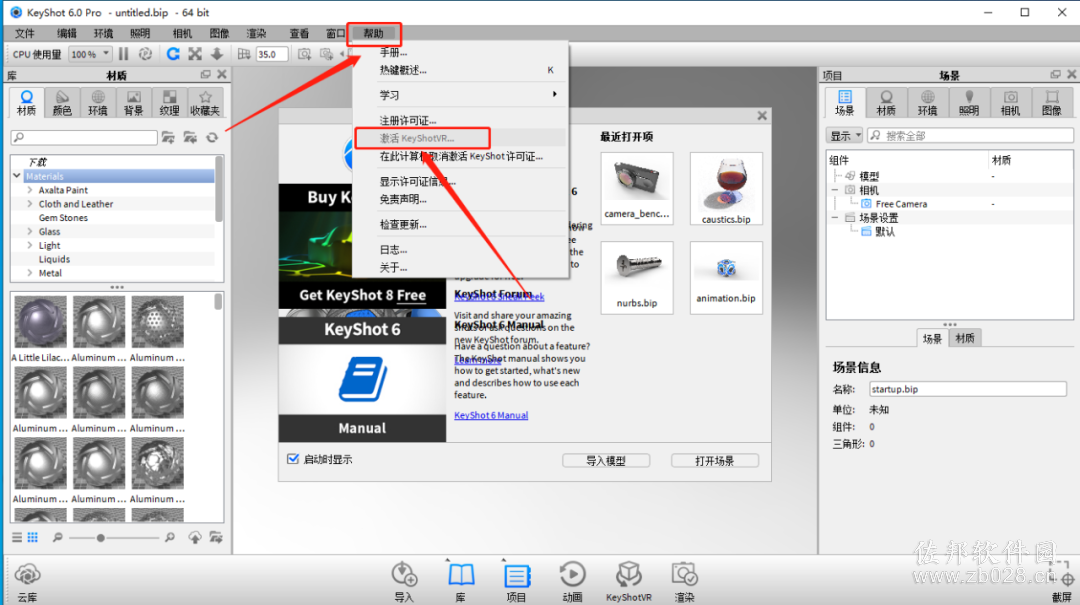Switch to the 材质 lower tab
The height and width of the screenshot is (605, 1080).
pos(965,338)
